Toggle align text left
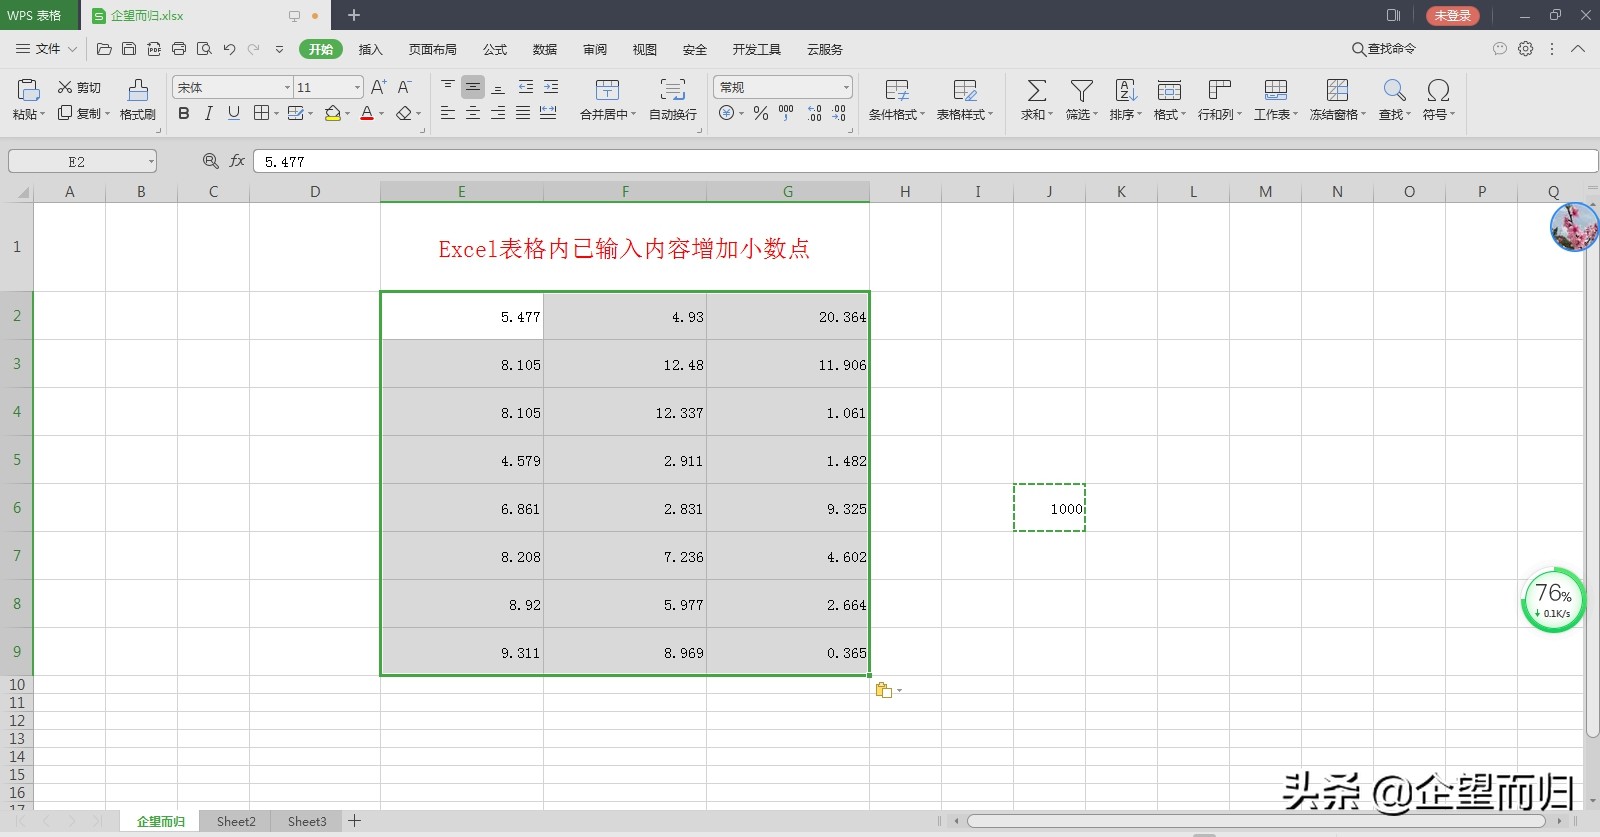The height and width of the screenshot is (837, 1600). (x=448, y=113)
